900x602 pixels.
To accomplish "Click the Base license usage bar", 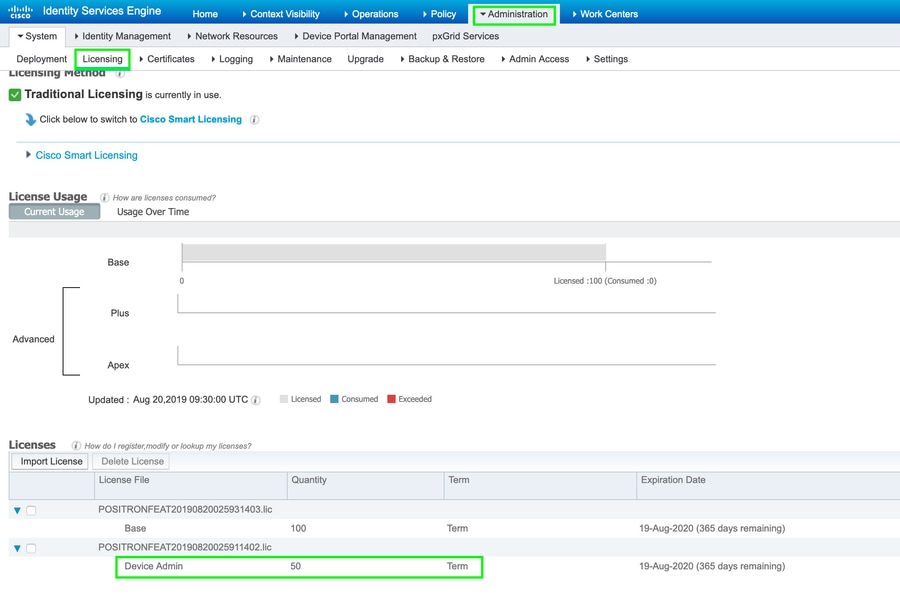I will [x=394, y=253].
